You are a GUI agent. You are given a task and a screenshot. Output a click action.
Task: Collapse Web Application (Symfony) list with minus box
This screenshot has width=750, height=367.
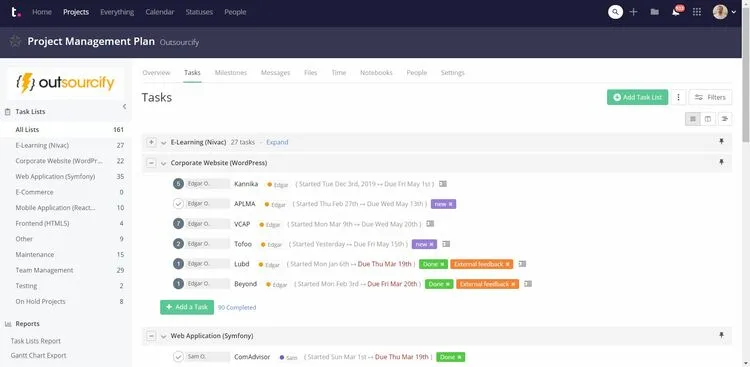[x=151, y=336]
